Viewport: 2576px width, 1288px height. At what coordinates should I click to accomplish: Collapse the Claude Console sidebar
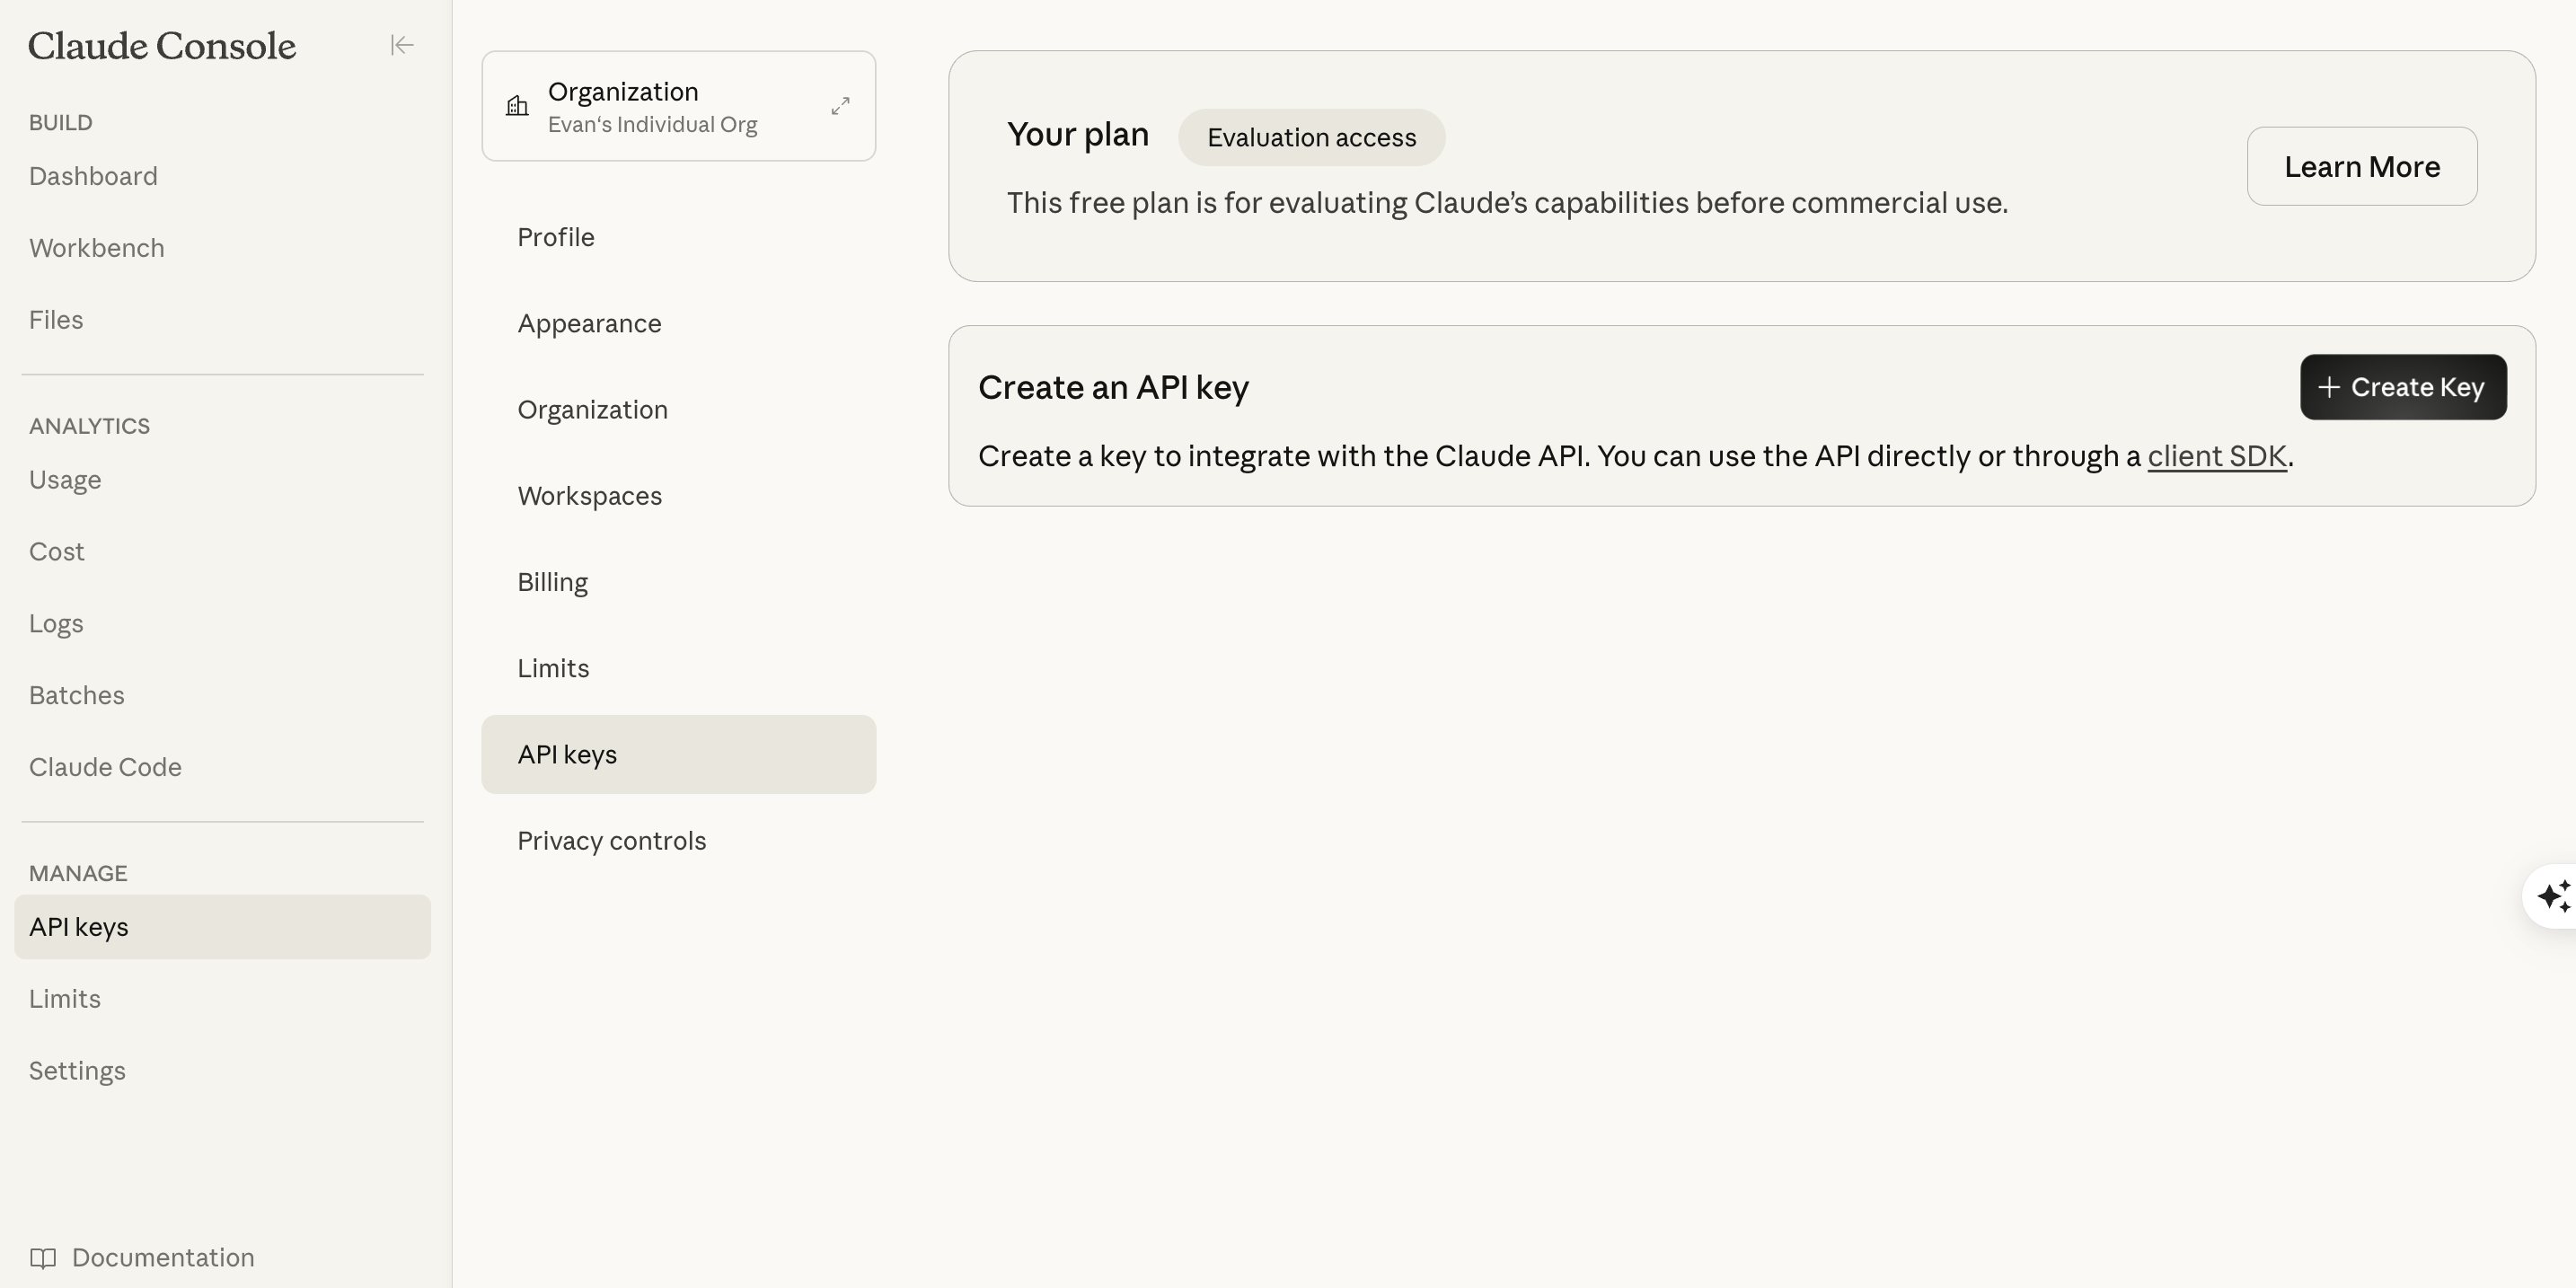tap(402, 45)
